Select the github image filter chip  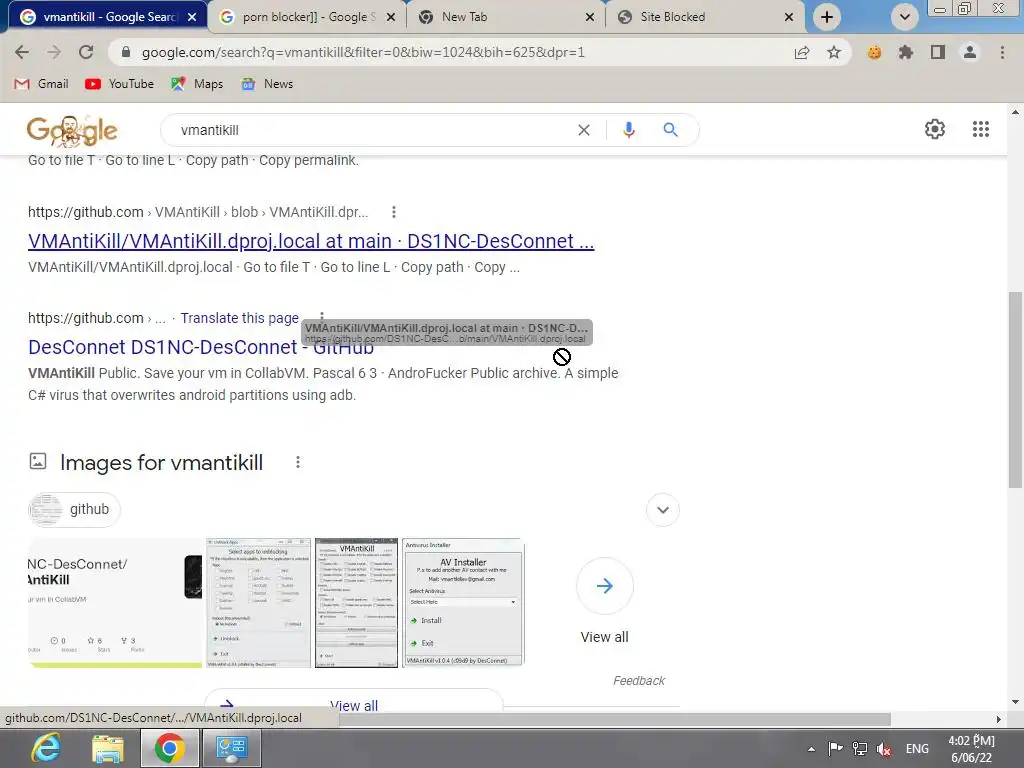(x=74, y=509)
